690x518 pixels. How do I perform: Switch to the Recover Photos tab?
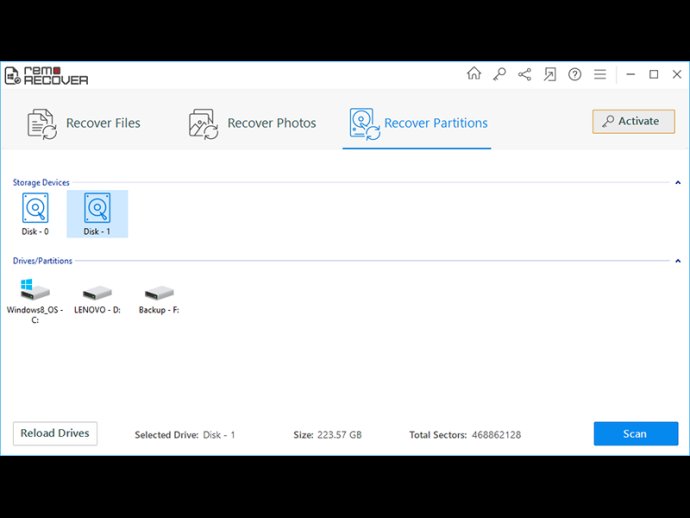click(x=252, y=124)
